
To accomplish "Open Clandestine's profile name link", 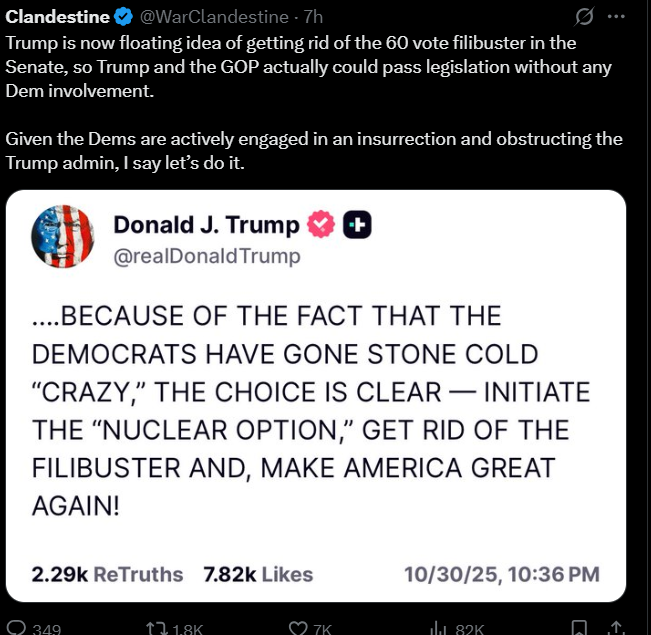I will pyautogui.click(x=58, y=17).
